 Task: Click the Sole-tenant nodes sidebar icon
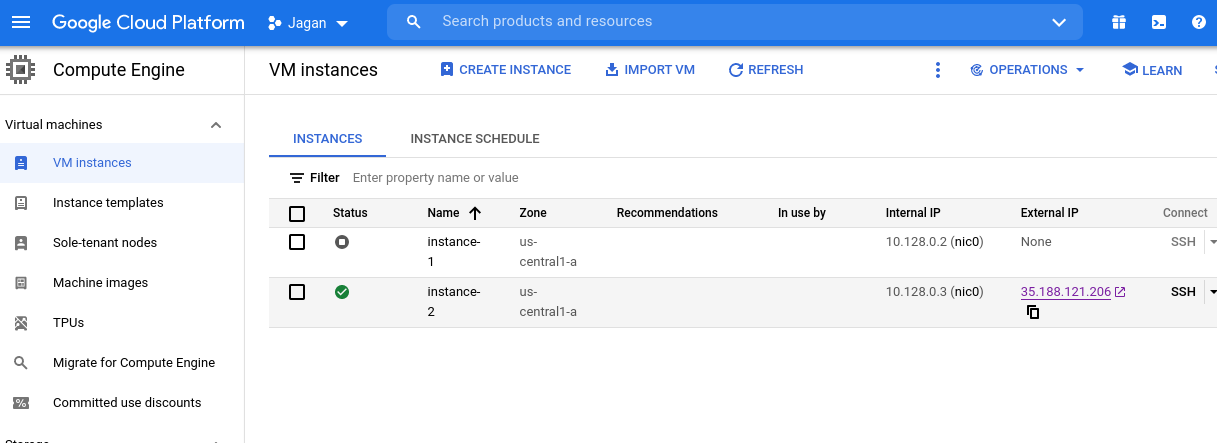[21, 243]
